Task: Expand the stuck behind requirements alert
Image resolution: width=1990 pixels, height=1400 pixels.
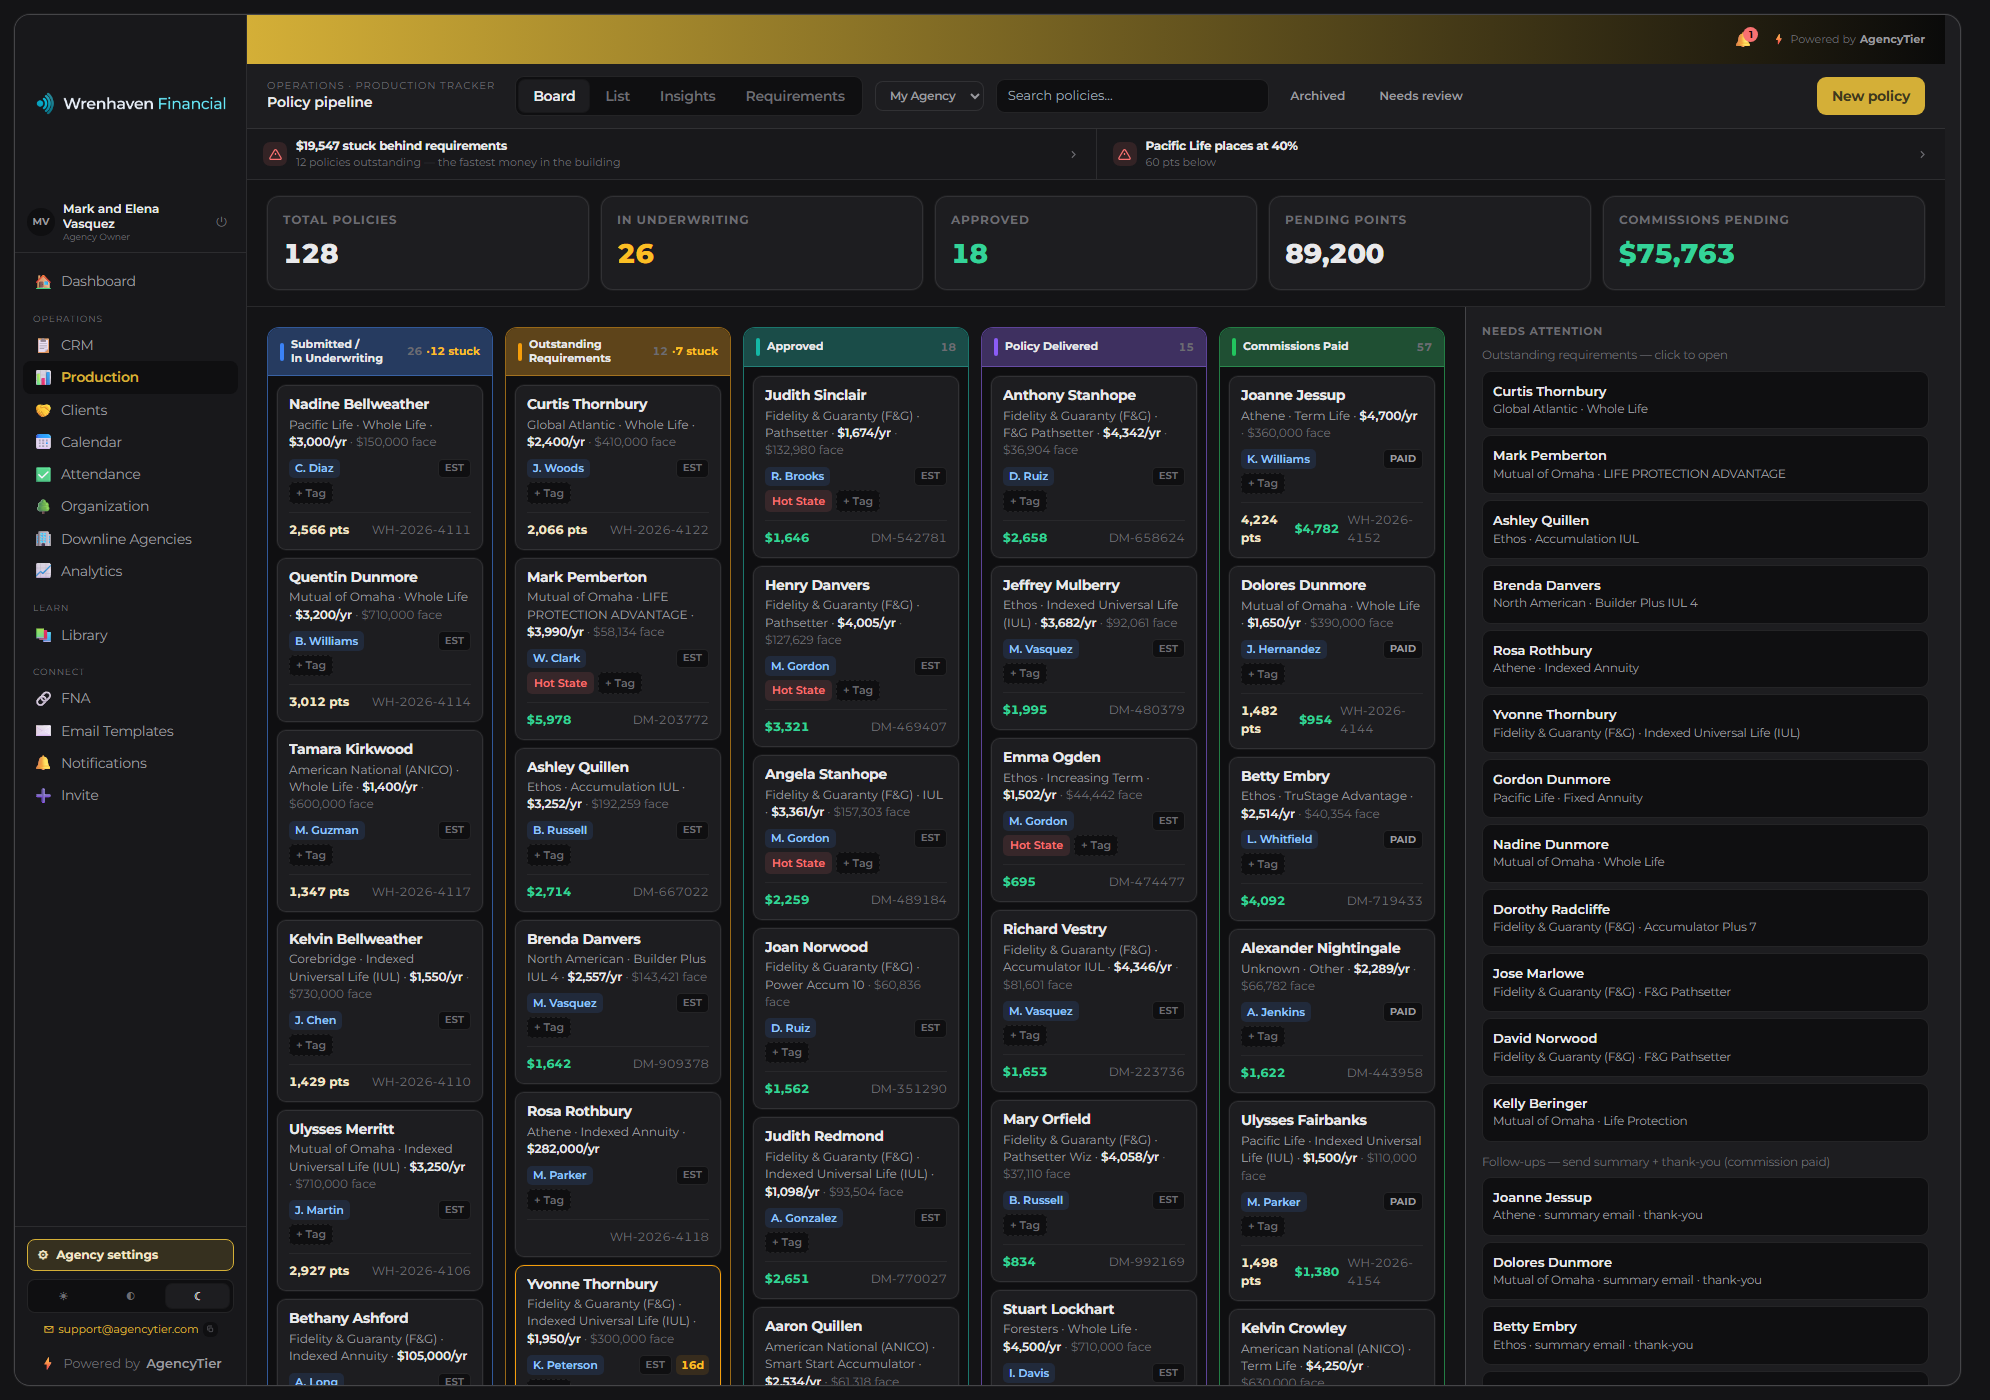Action: (671, 154)
